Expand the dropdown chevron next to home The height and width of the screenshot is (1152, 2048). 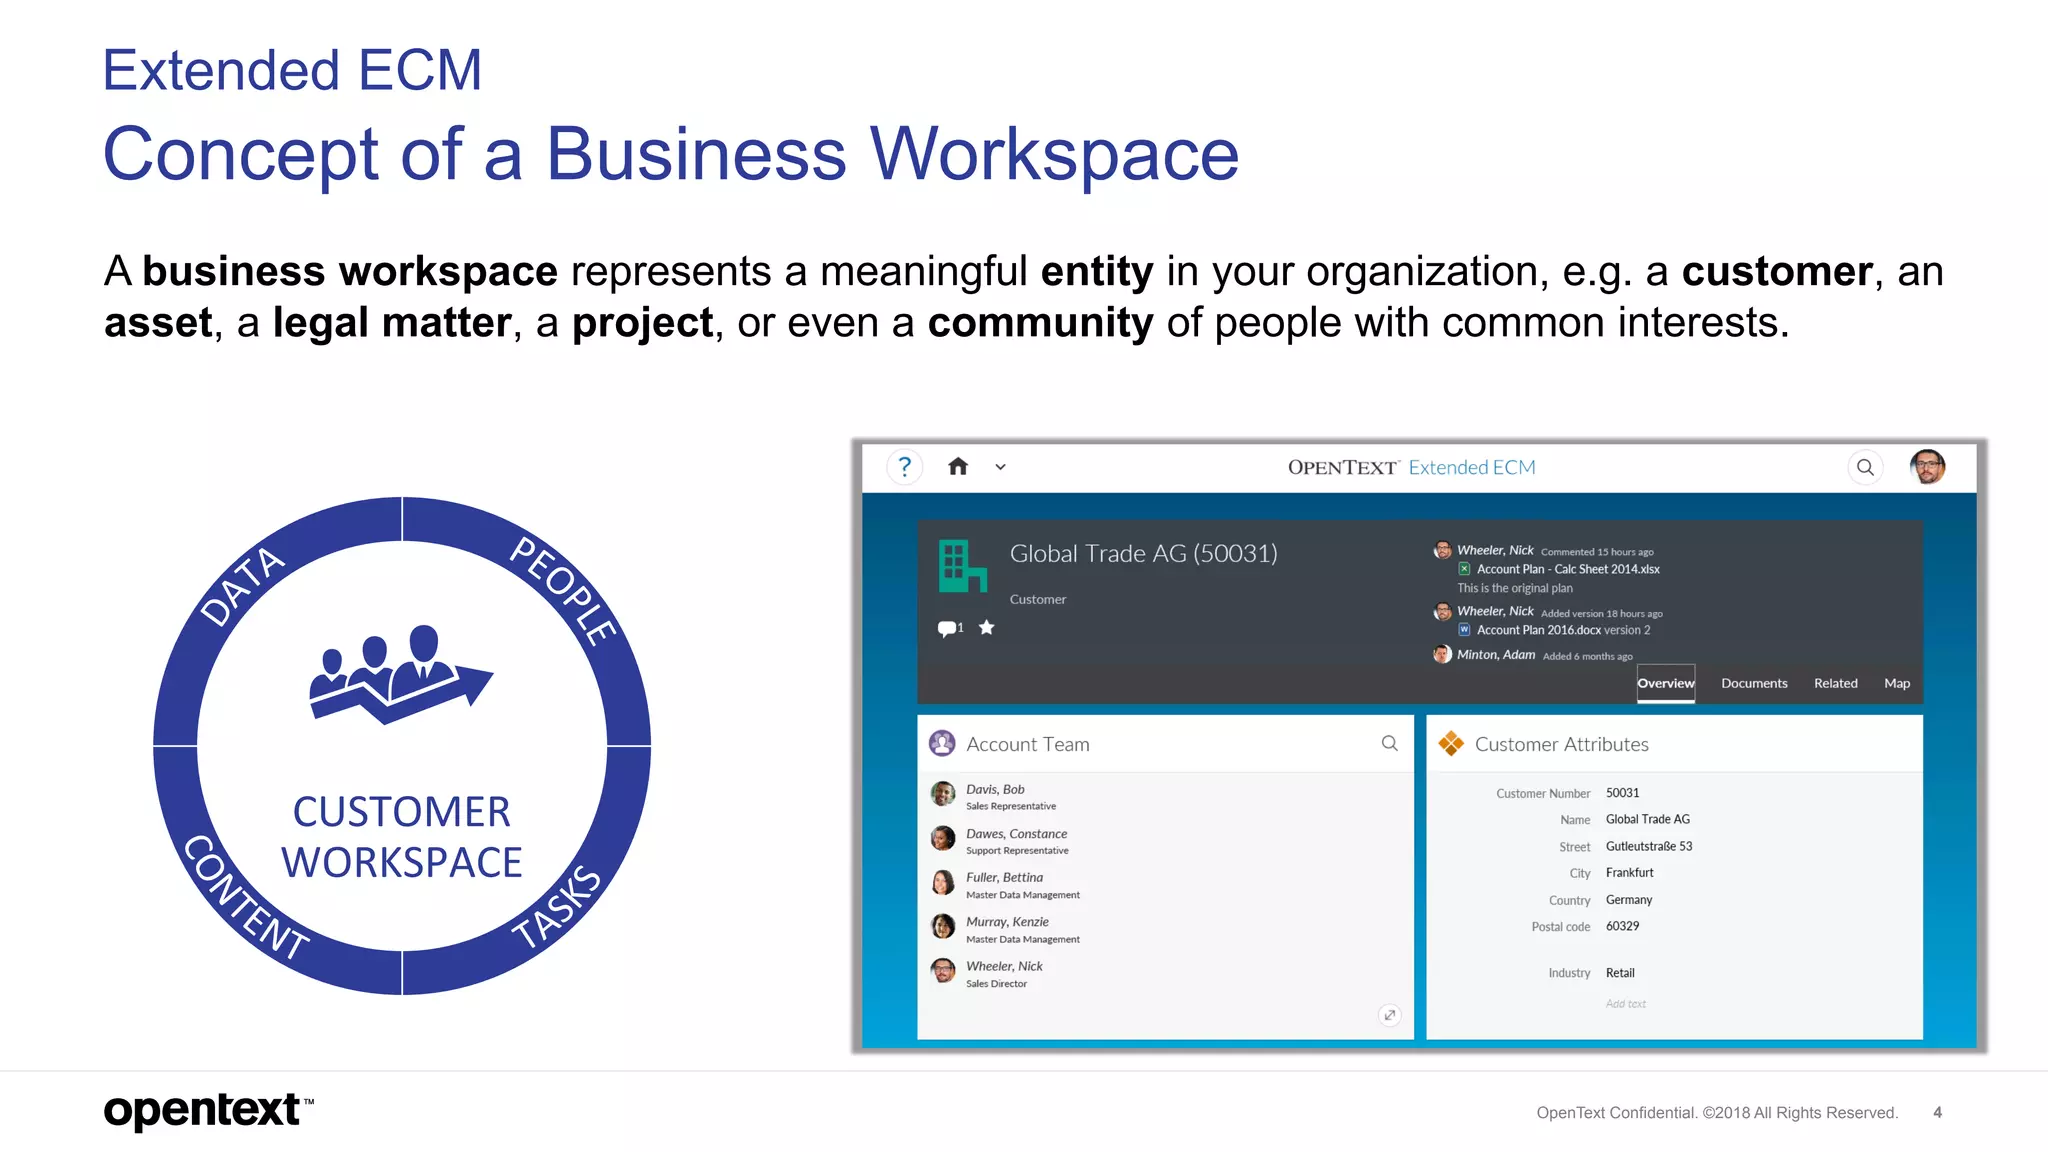coord(1000,467)
